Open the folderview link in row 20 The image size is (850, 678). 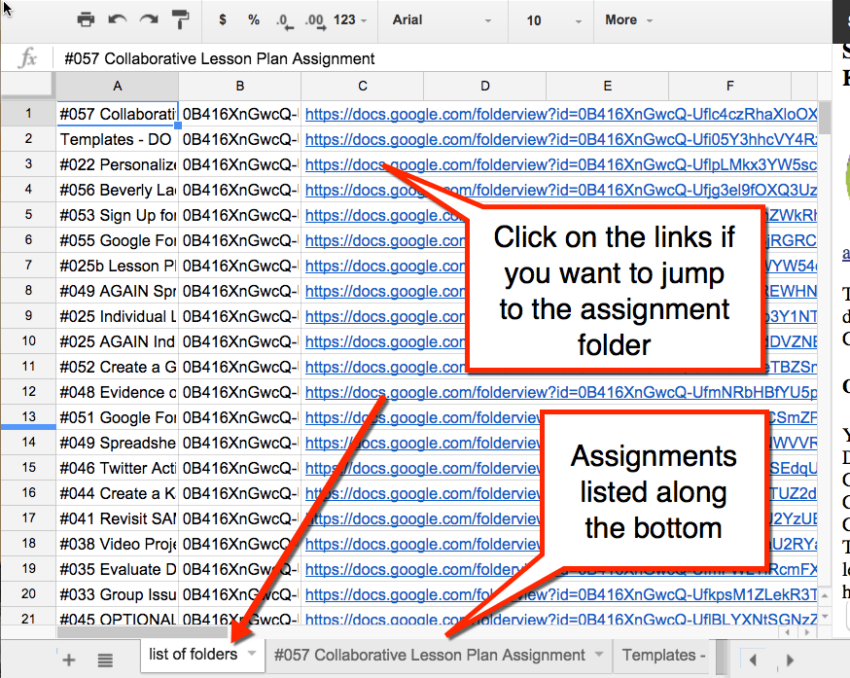[x=561, y=595]
